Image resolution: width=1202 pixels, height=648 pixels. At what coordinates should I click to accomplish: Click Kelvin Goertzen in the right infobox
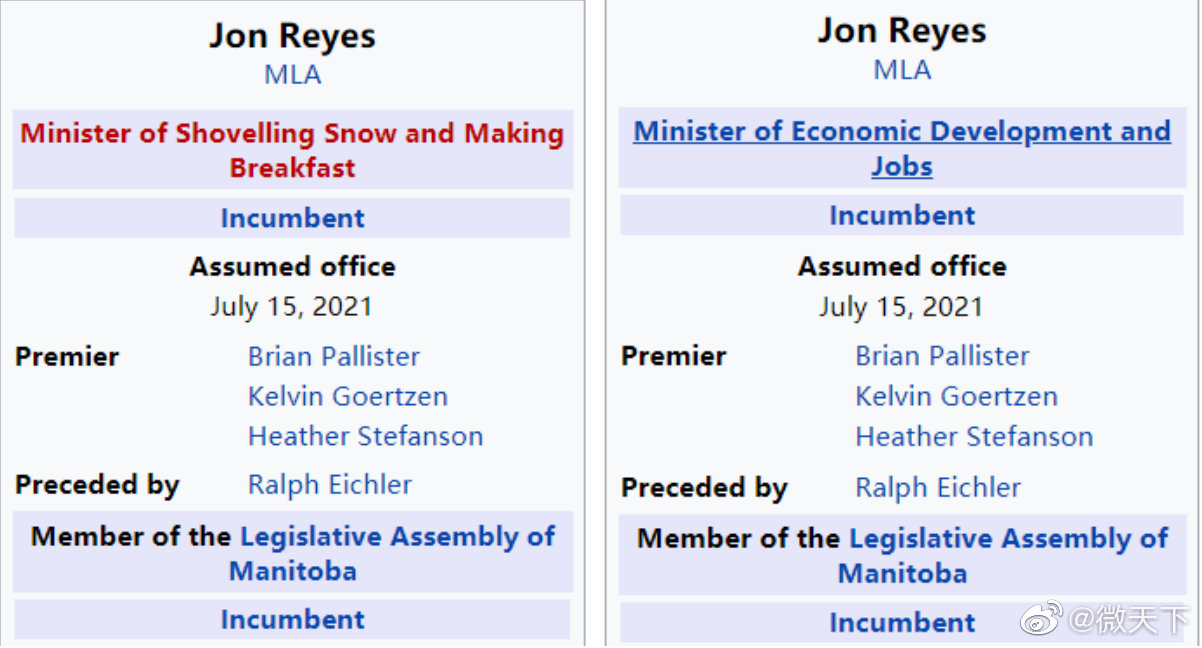[955, 396]
